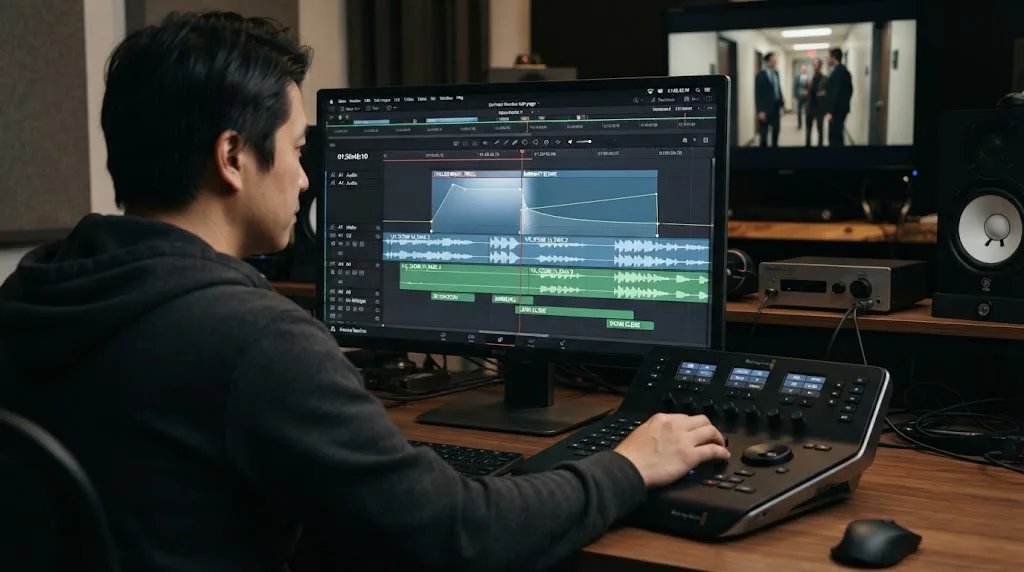Select the long green clip on third lower track
Screen dimensions: 1024x572
point(574,311)
